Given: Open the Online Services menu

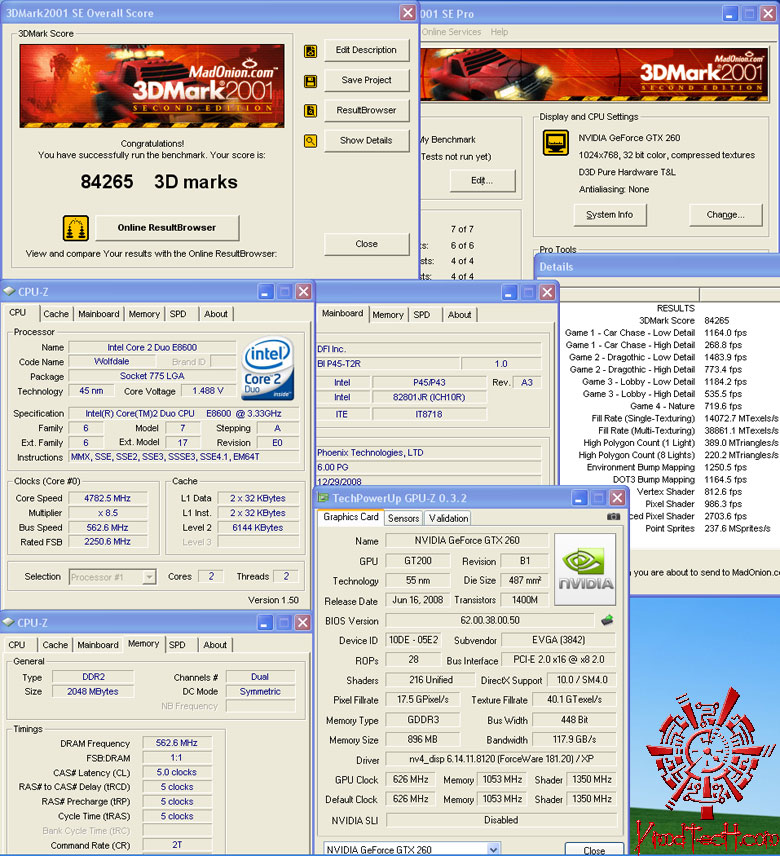Looking at the screenshot, I should tap(451, 32).
